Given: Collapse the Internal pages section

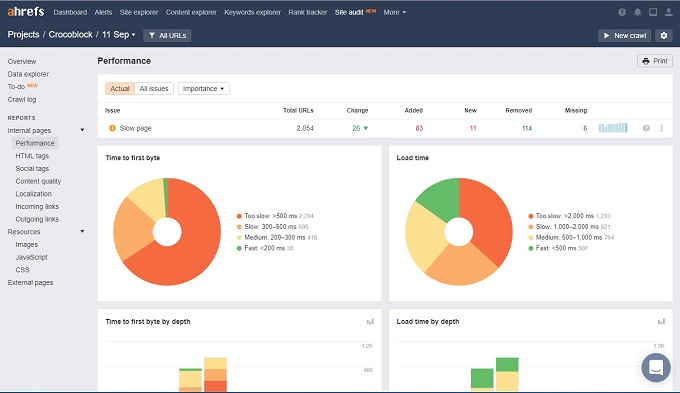Looking at the screenshot, I should tap(82, 130).
